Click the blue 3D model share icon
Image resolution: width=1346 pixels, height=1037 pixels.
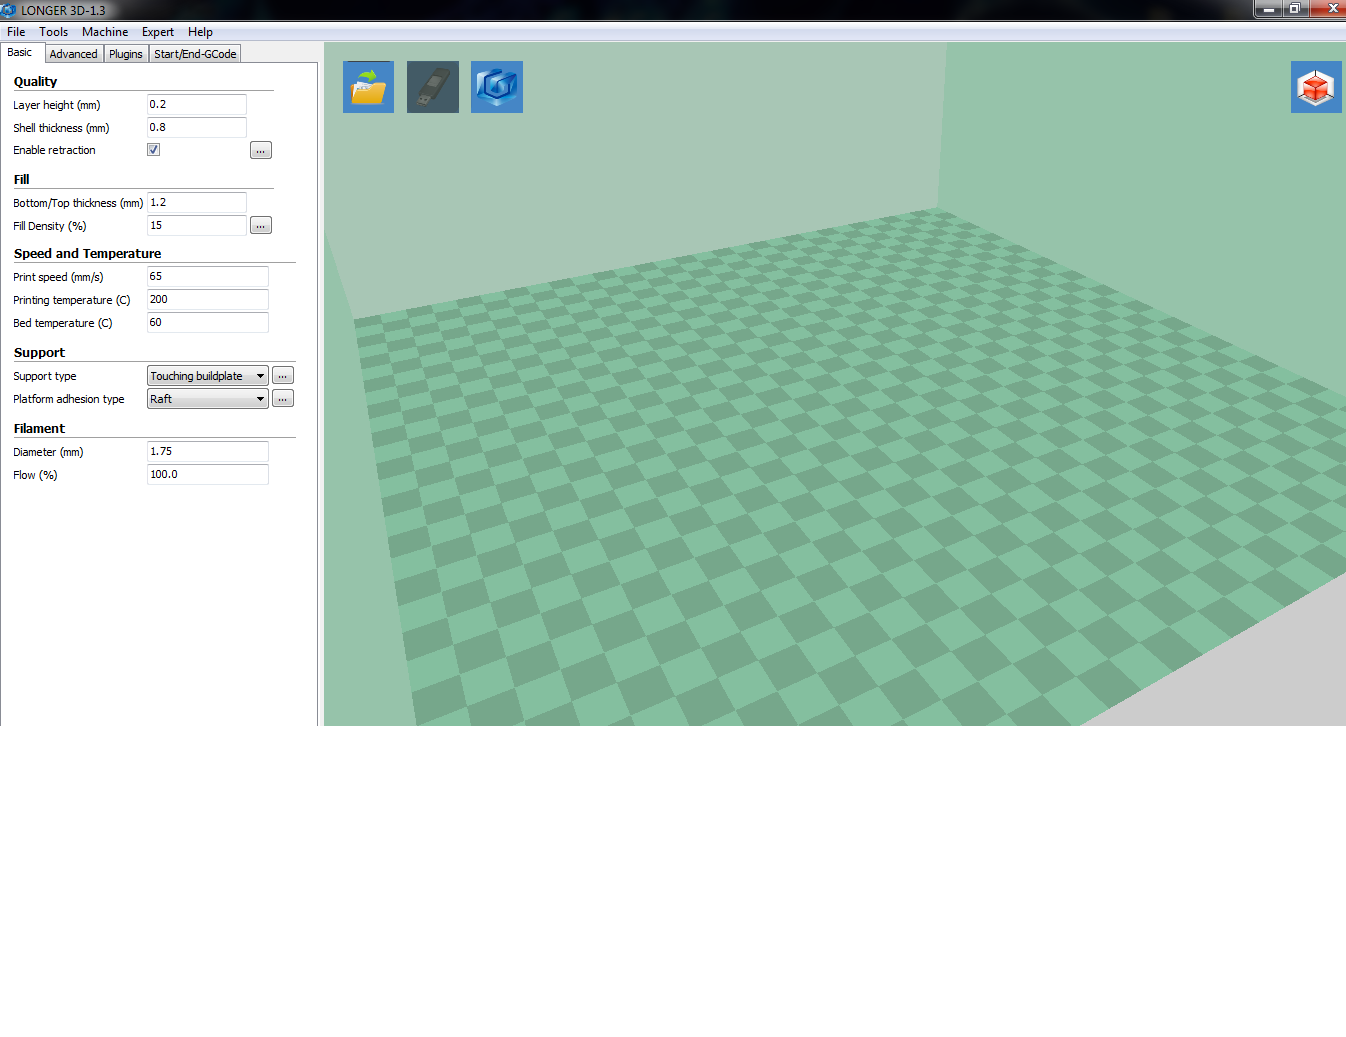pos(496,87)
